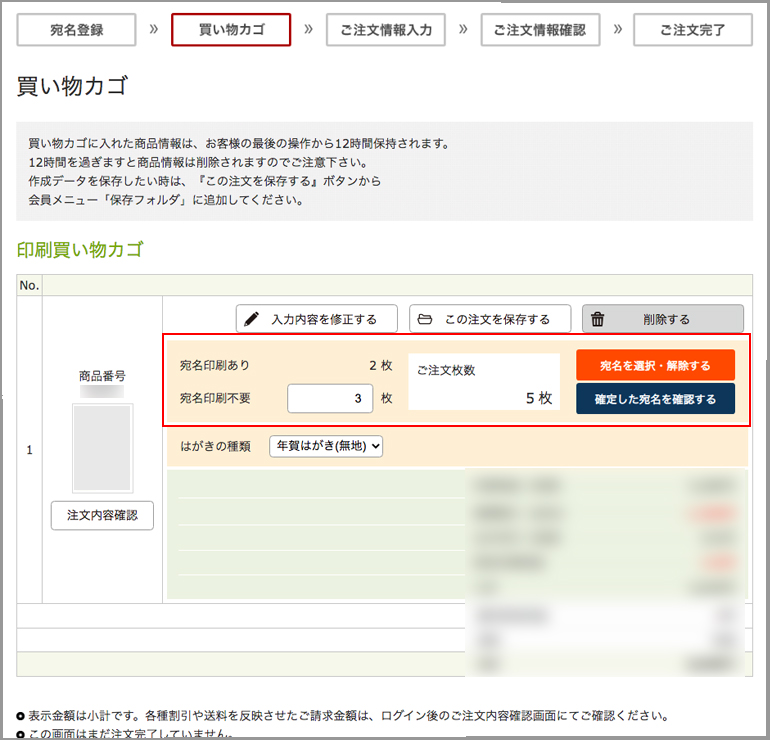Click the arrow between 宛名登録 and 買い物カゴ
The image size is (770, 740).
[153, 29]
